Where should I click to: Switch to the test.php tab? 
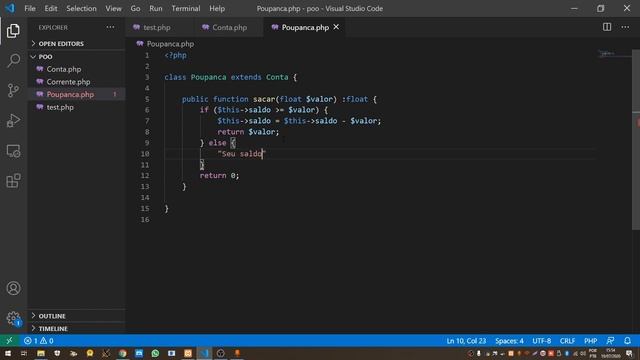(160, 27)
